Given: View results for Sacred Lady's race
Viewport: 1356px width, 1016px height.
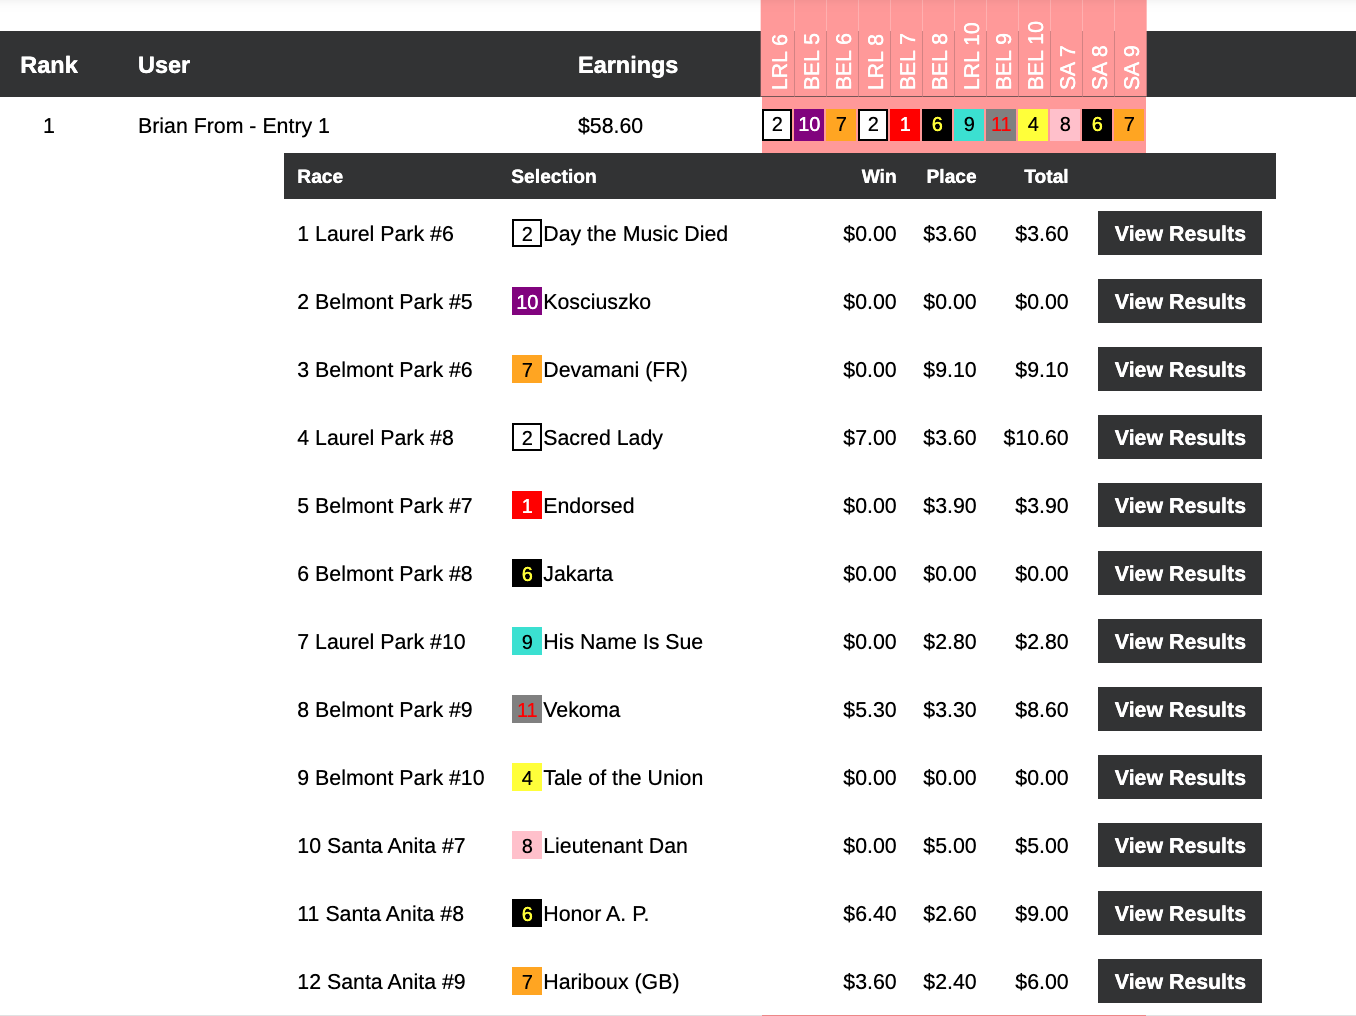Looking at the screenshot, I should click(1179, 438).
